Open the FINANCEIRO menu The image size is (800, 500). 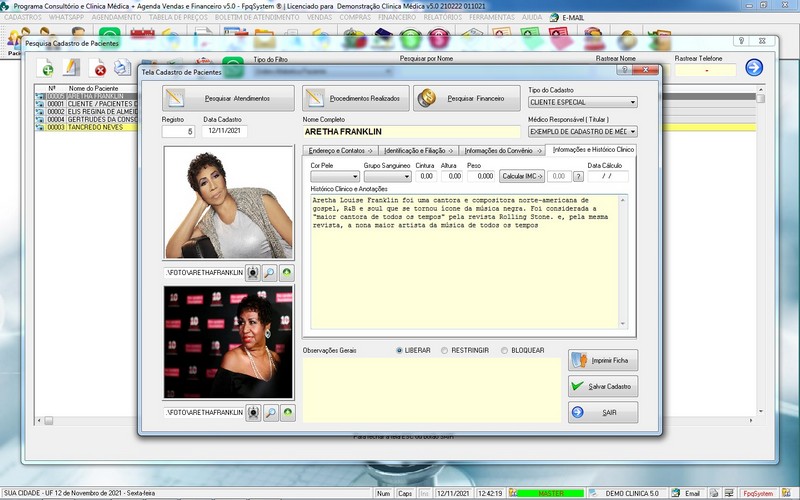[x=397, y=17]
